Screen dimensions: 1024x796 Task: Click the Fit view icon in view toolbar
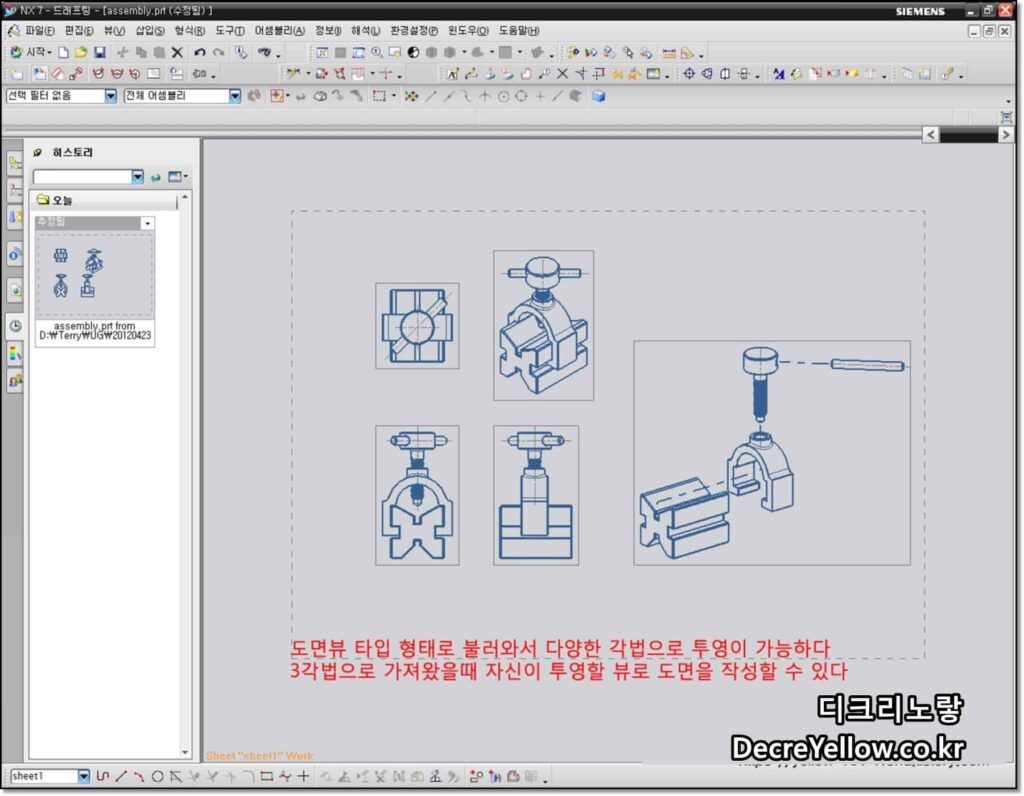pyautogui.click(x=322, y=52)
